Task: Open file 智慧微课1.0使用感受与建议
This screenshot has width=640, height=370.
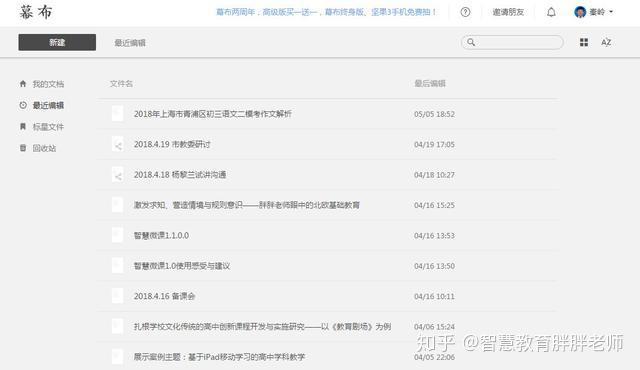Action: coord(182,266)
